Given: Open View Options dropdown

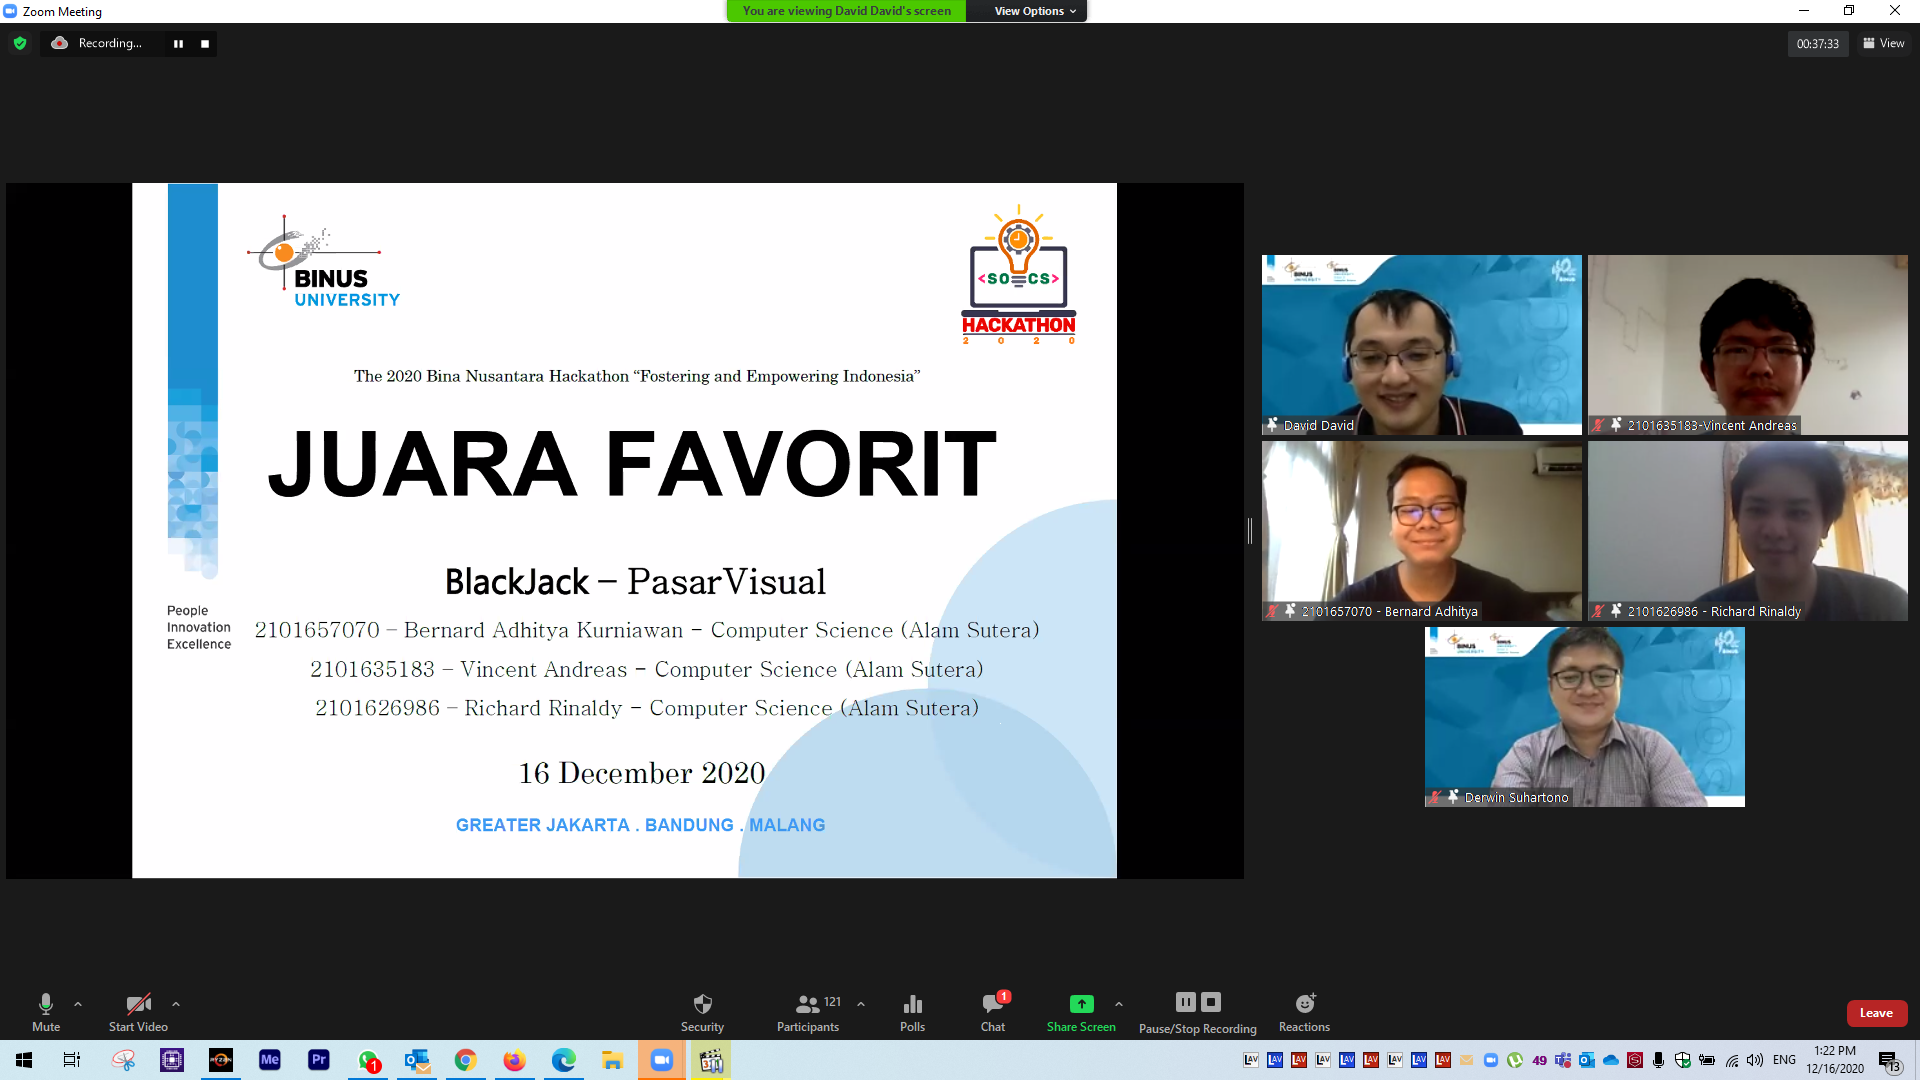Looking at the screenshot, I should (1034, 11).
